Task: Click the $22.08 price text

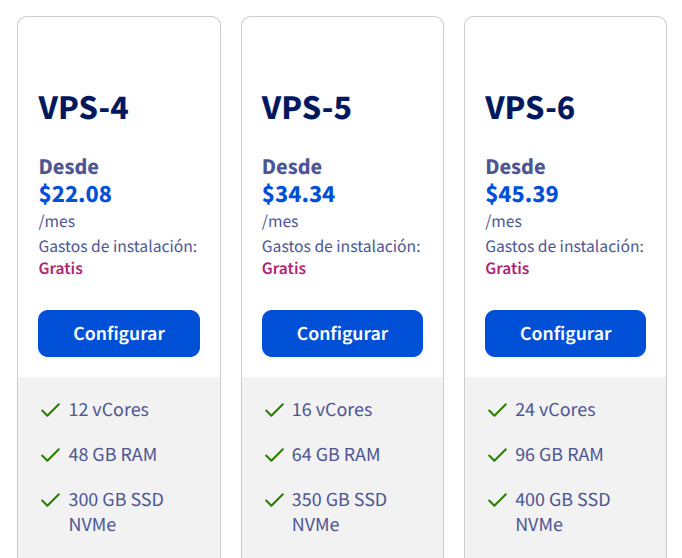Action: [x=75, y=194]
